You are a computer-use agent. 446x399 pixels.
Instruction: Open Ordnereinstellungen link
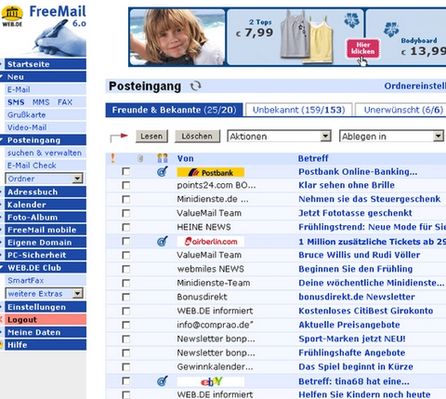415,86
